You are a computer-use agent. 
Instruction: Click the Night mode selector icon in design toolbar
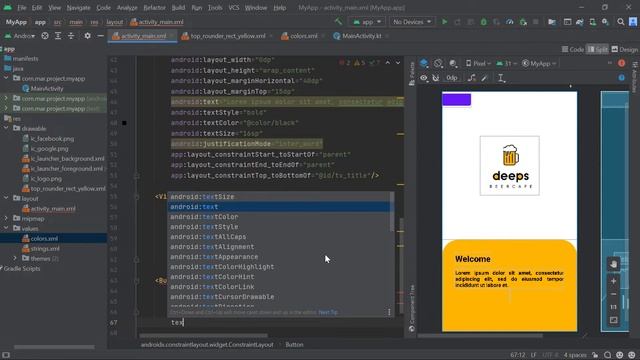point(453,63)
